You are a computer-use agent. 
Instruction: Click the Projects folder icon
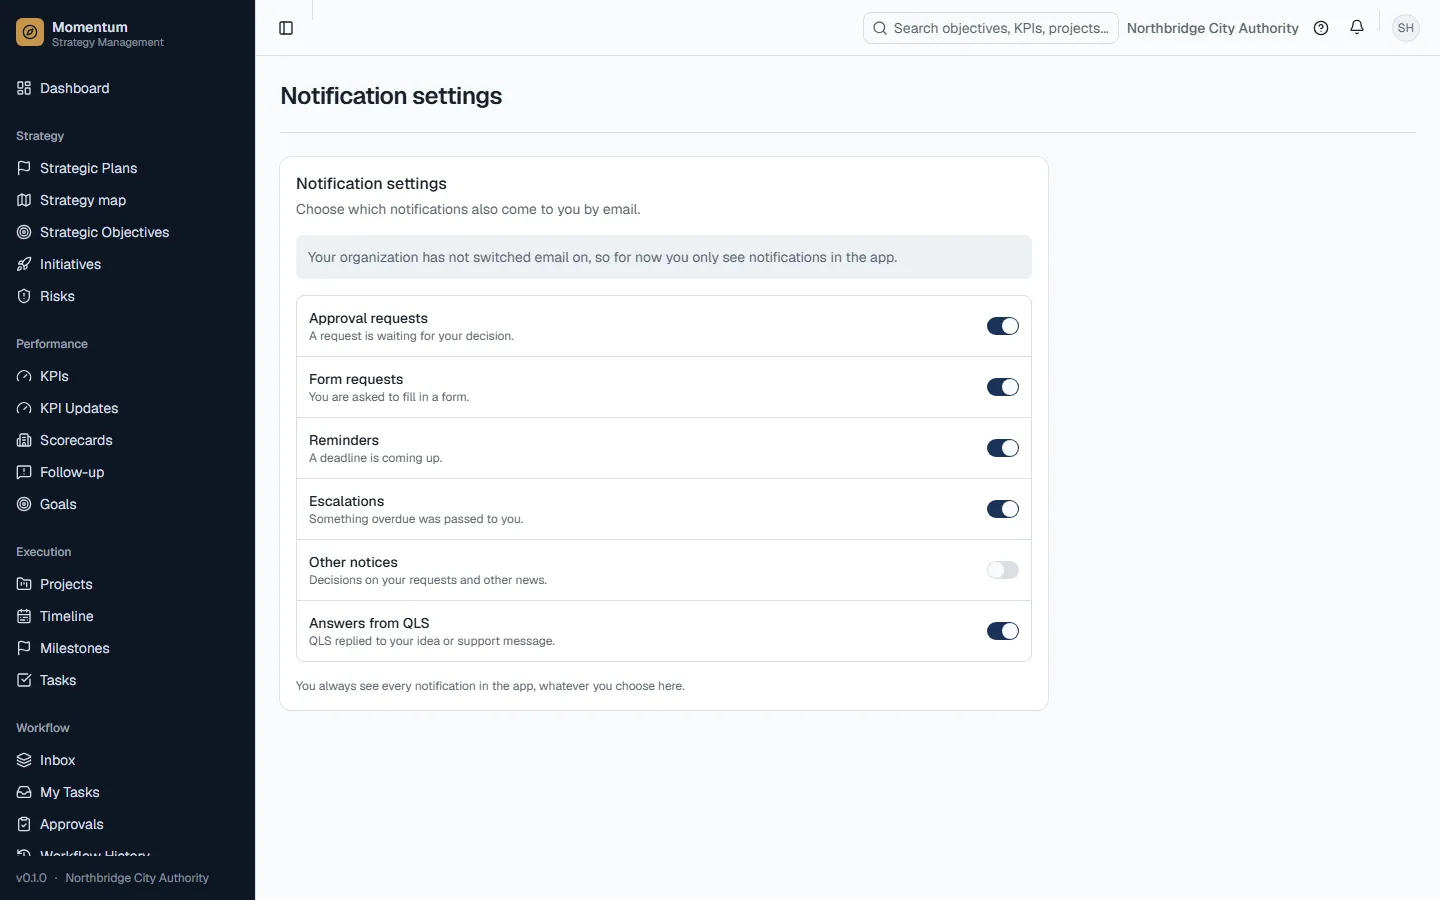tap(24, 584)
